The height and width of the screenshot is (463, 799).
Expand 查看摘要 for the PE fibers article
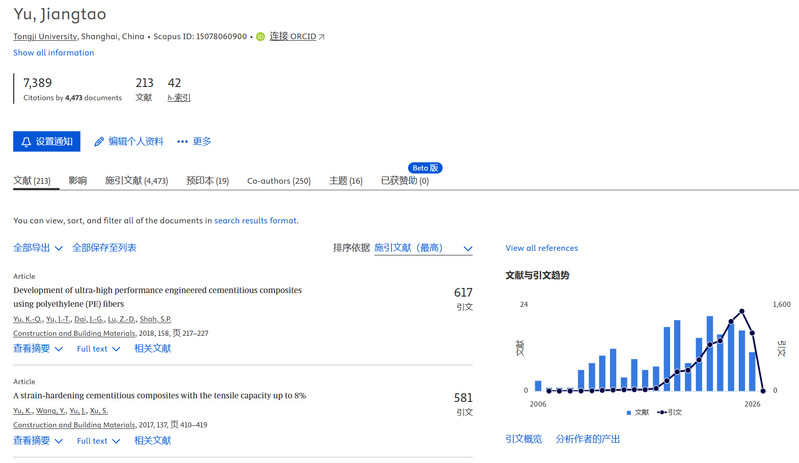click(x=38, y=349)
